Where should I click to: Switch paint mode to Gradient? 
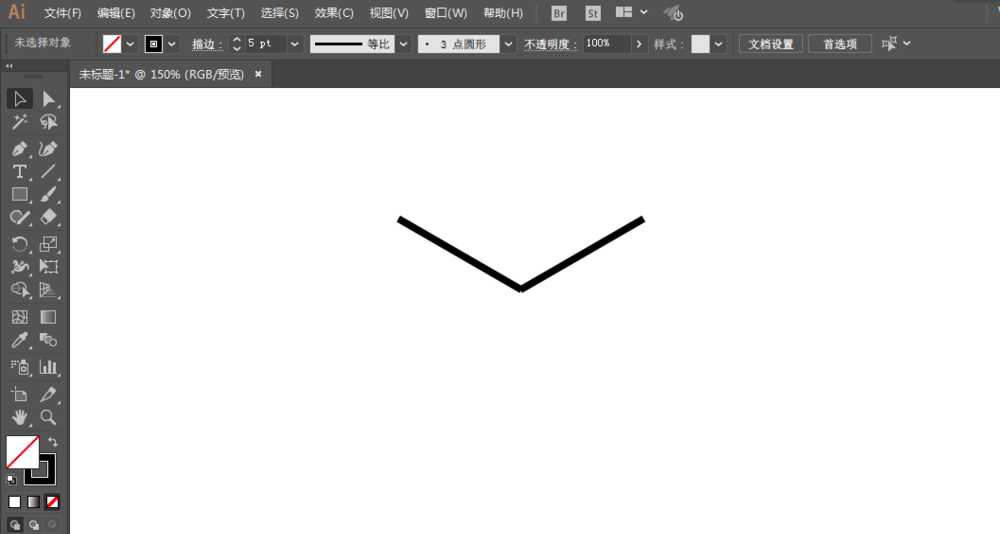tap(33, 502)
